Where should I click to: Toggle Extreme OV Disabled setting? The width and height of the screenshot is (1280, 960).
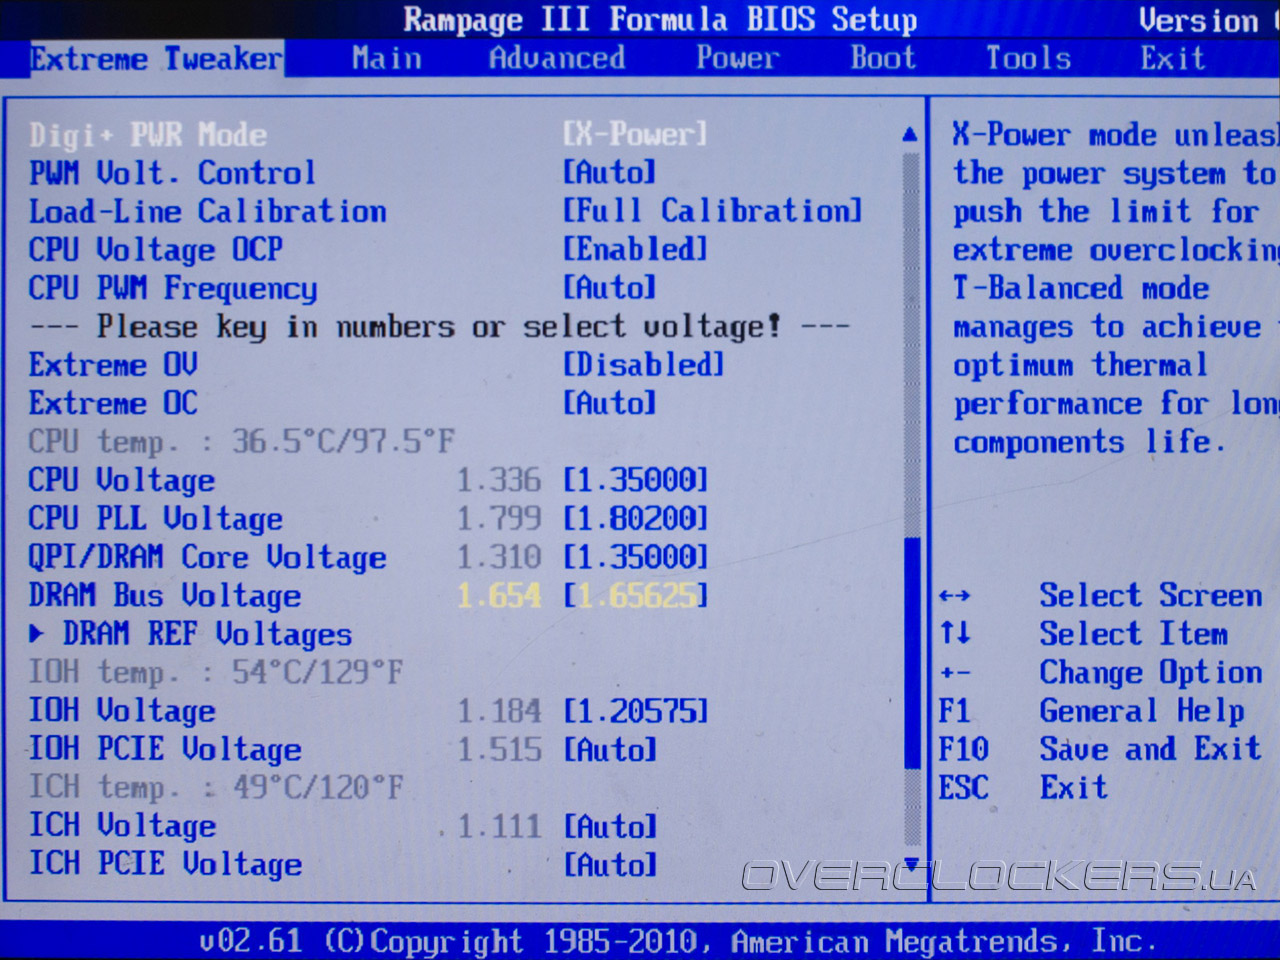click(644, 365)
